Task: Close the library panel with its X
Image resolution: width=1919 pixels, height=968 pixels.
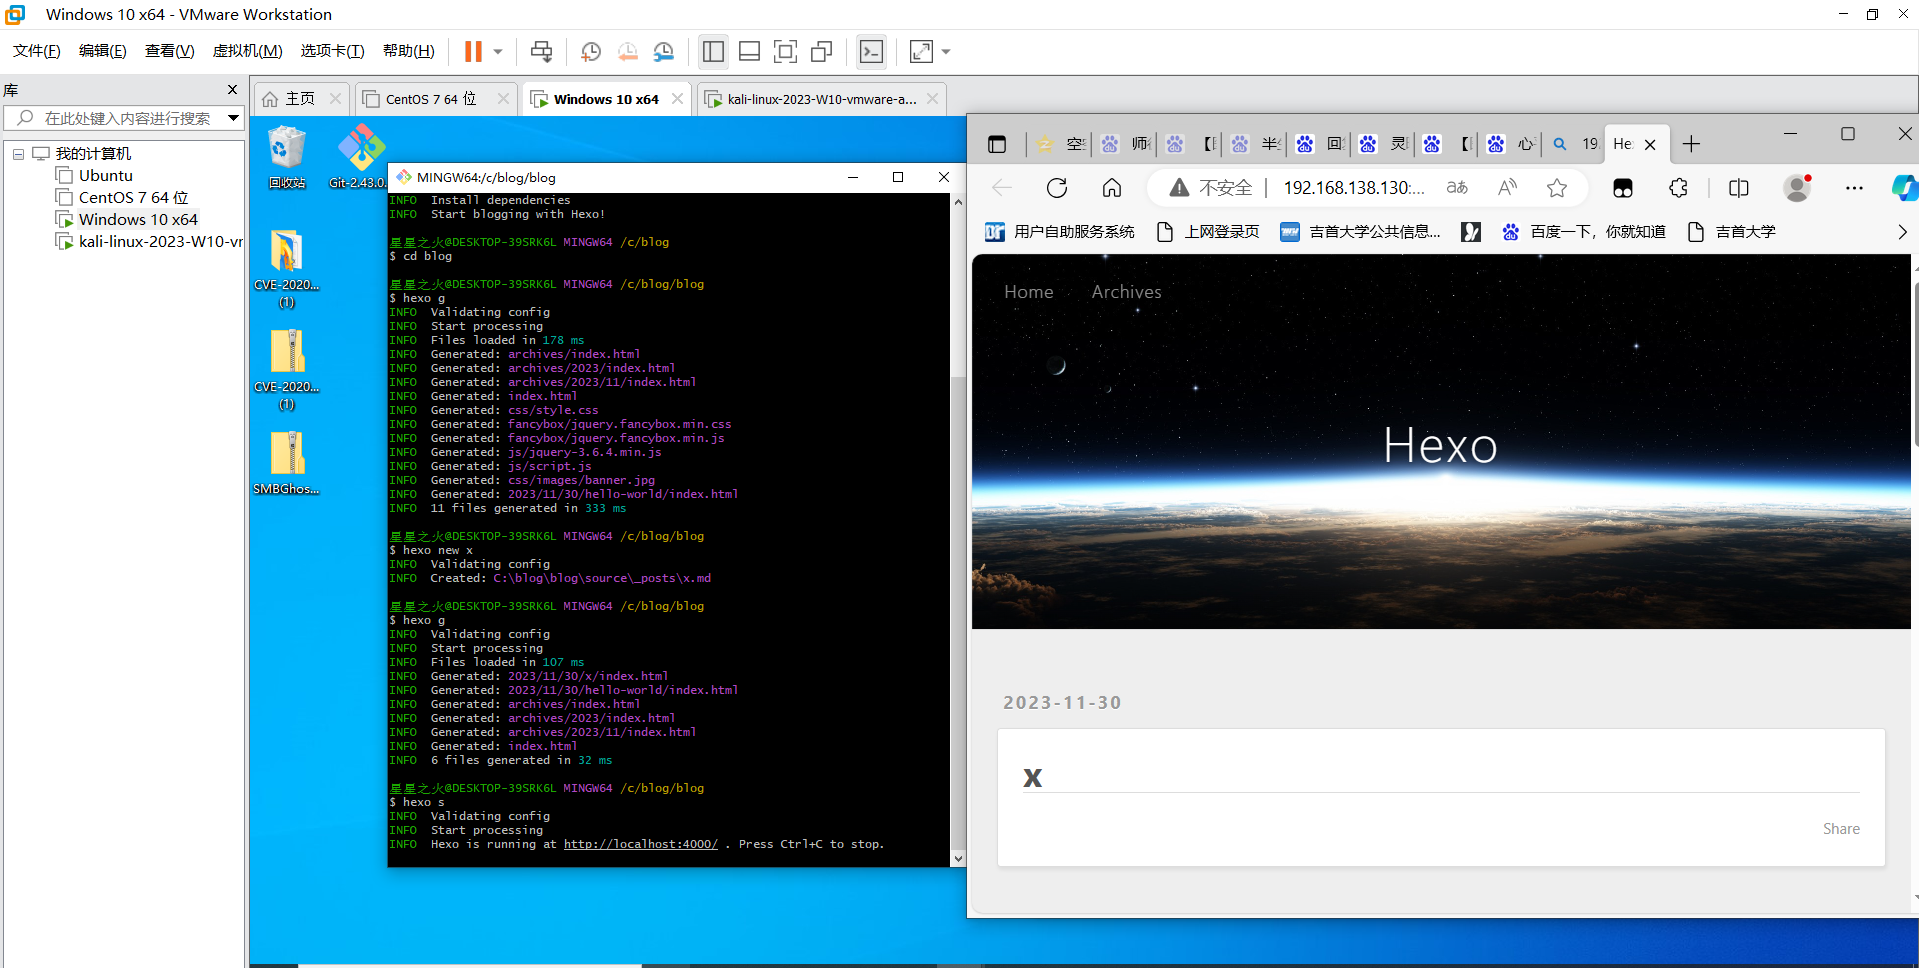Action: click(x=232, y=90)
